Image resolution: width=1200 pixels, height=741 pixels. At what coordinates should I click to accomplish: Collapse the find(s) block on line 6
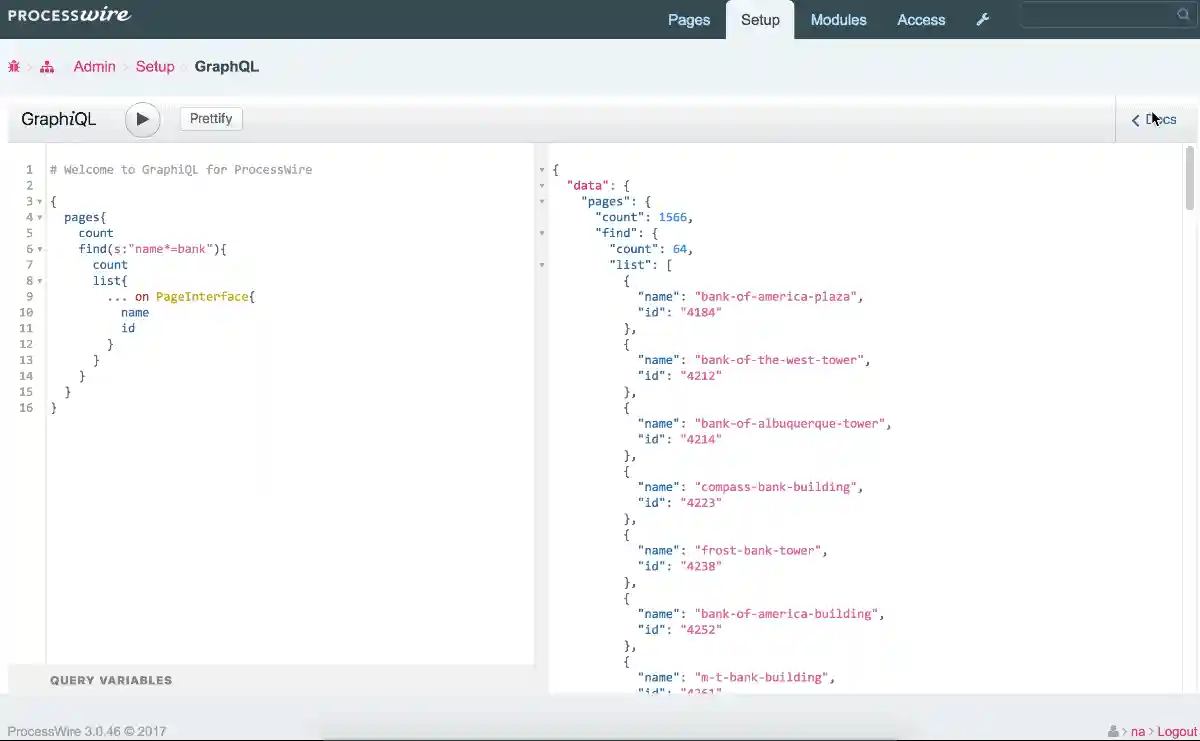pos(42,249)
